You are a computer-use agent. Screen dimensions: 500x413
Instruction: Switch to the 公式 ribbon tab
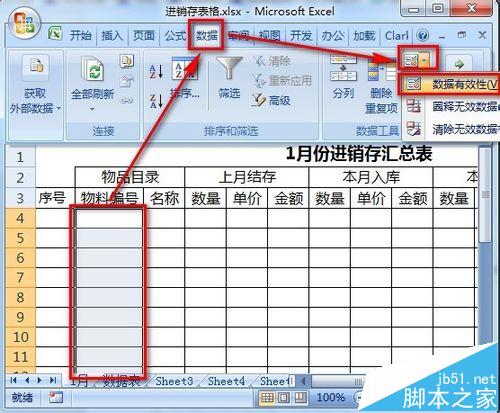[x=175, y=35]
